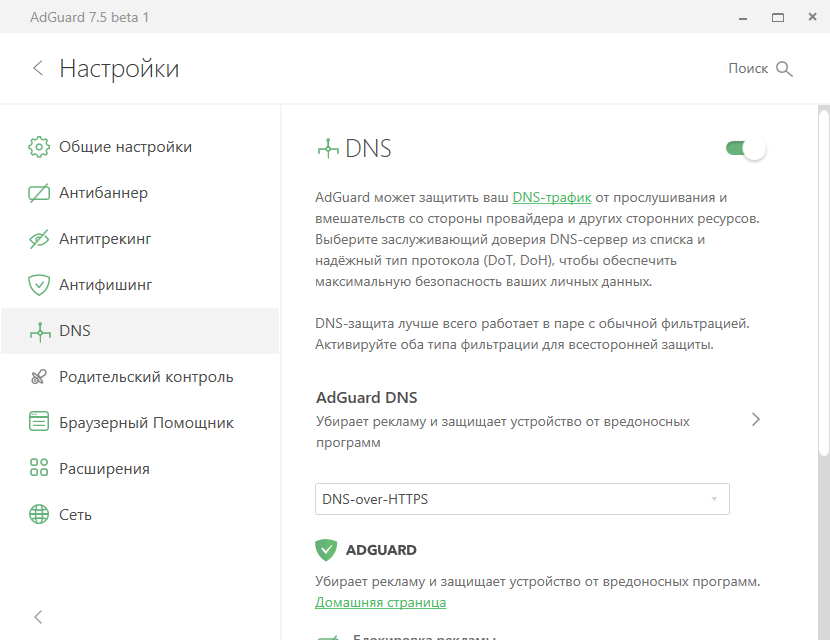Follow the DNS-трафик link

pos(552,197)
